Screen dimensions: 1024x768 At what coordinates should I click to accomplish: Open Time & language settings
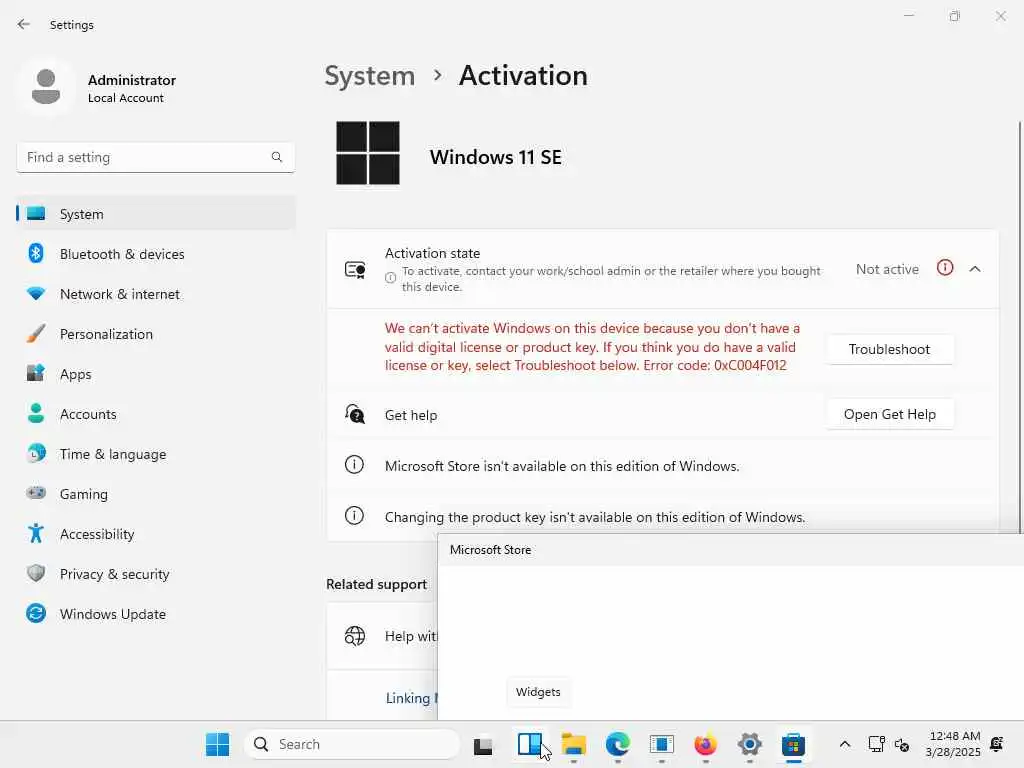pyautogui.click(x=155, y=454)
